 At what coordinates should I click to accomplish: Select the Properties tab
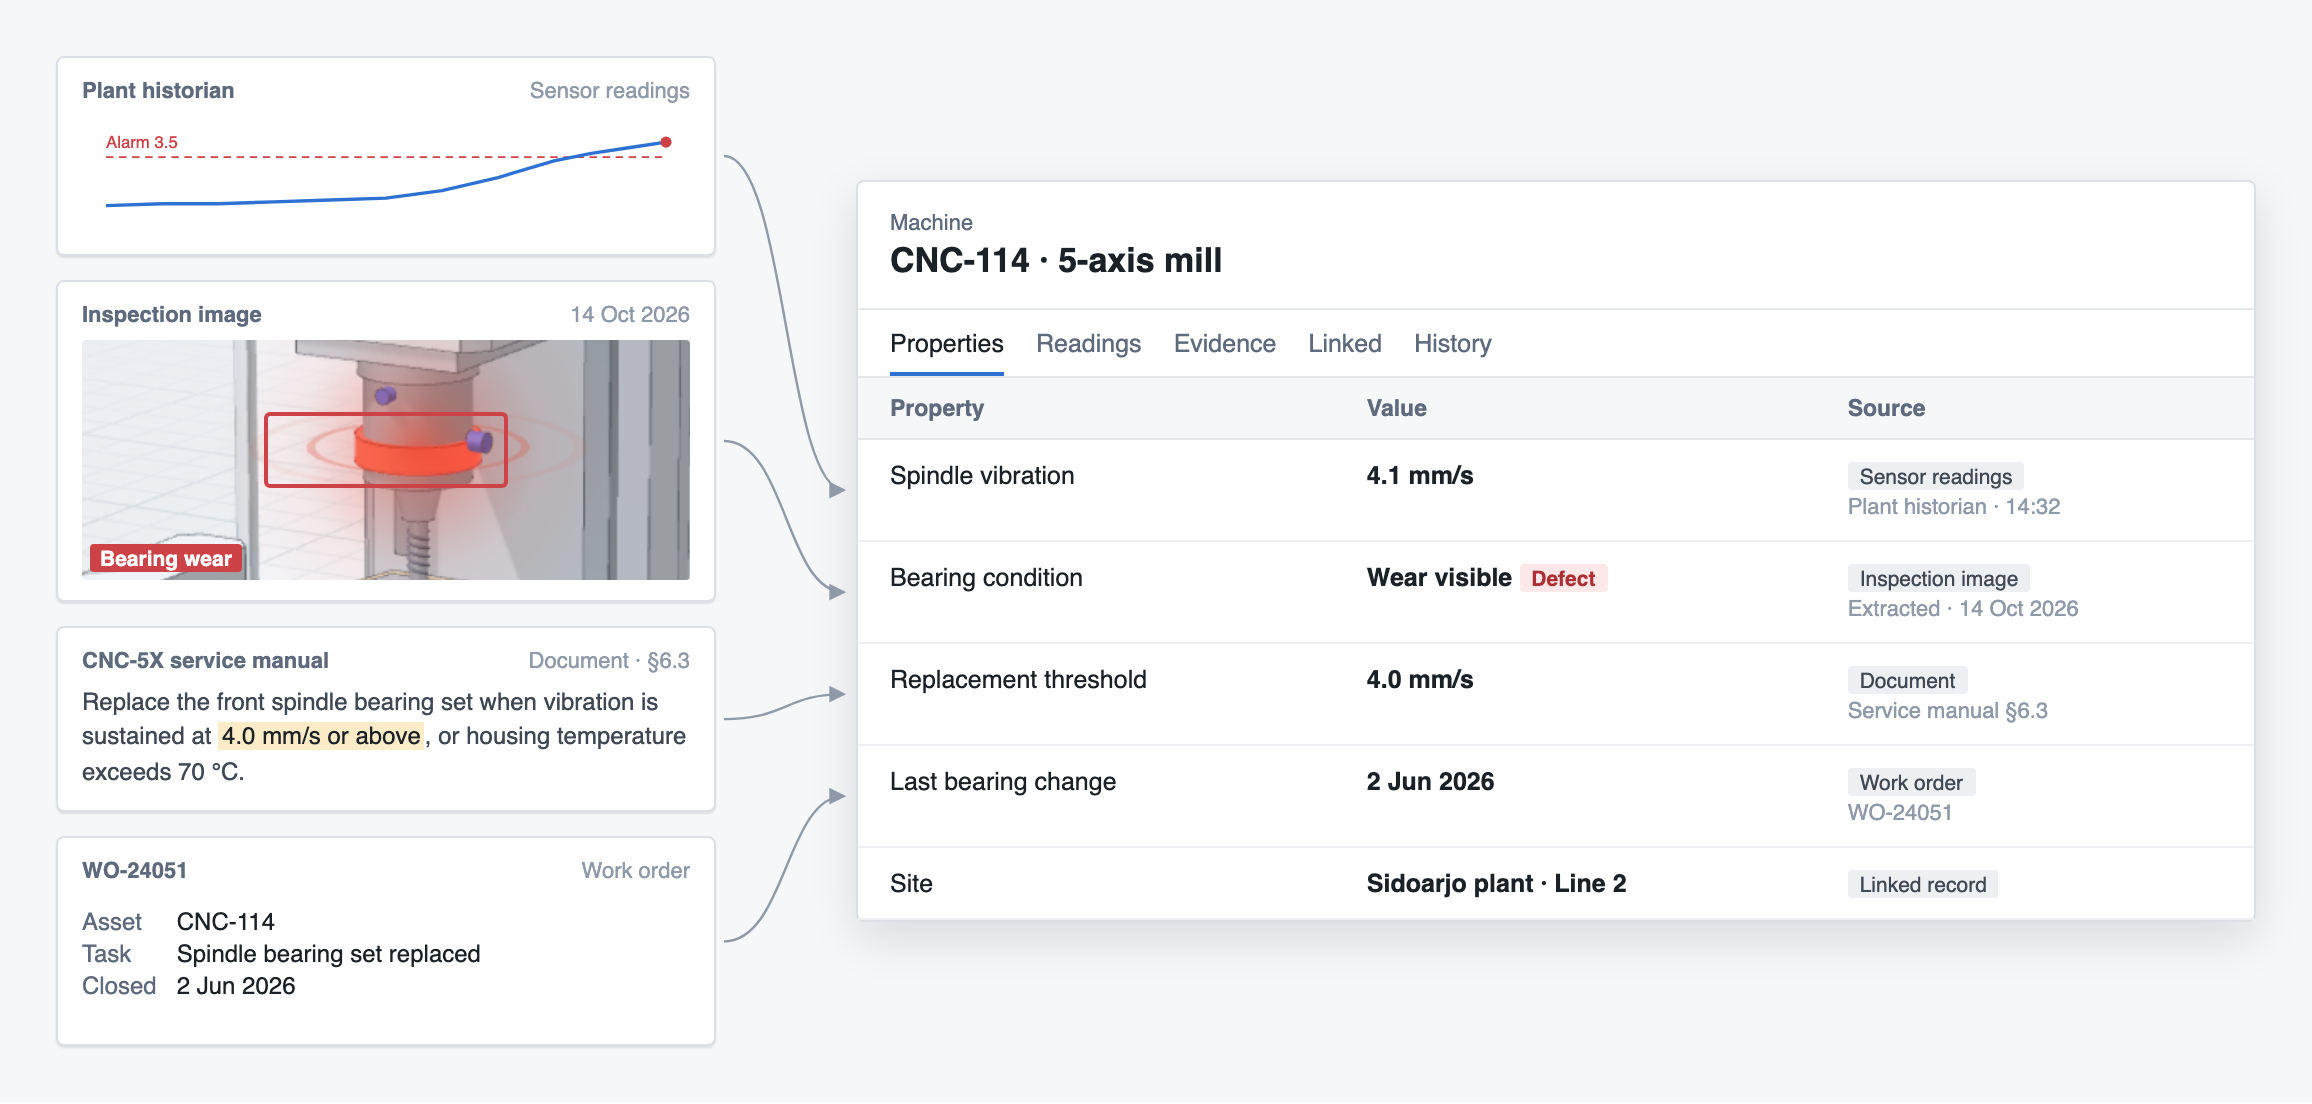[946, 344]
